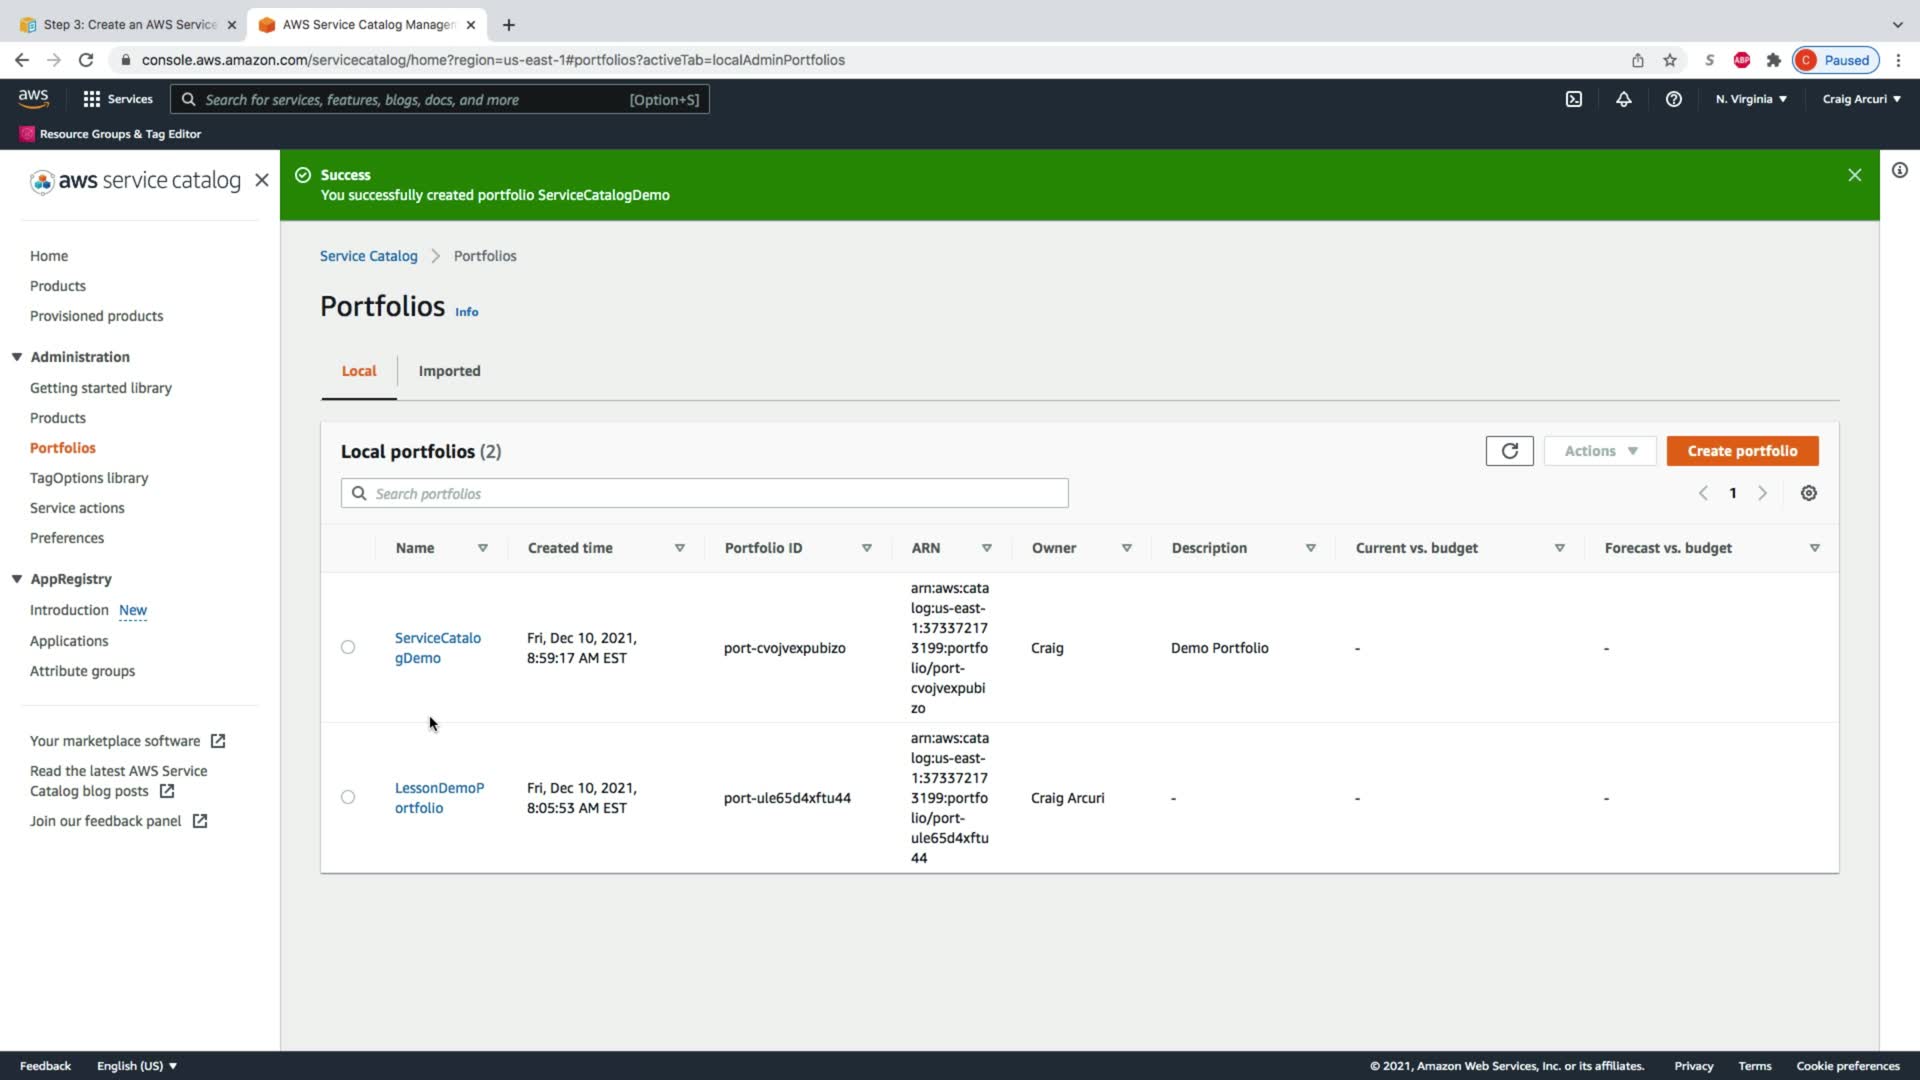Collapse the service catalog side navigation
Viewport: 1920px width, 1080px height.
(262, 180)
